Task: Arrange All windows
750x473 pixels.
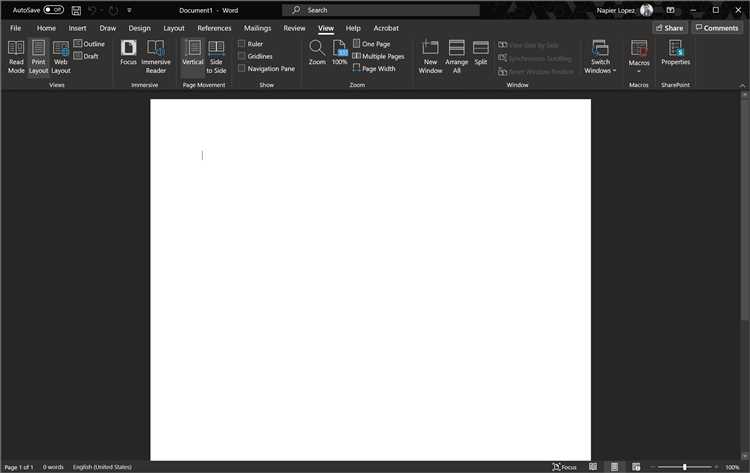Action: point(456,57)
